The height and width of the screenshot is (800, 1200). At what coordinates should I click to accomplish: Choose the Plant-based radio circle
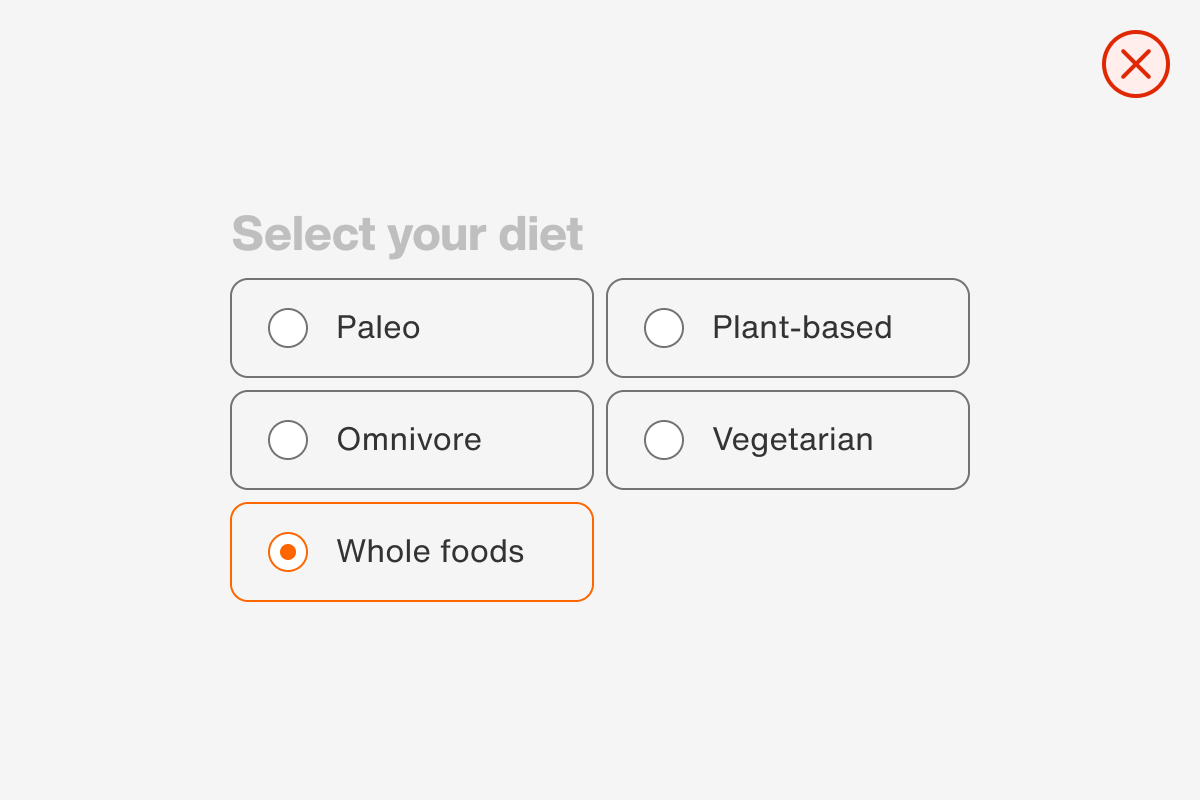tap(664, 328)
